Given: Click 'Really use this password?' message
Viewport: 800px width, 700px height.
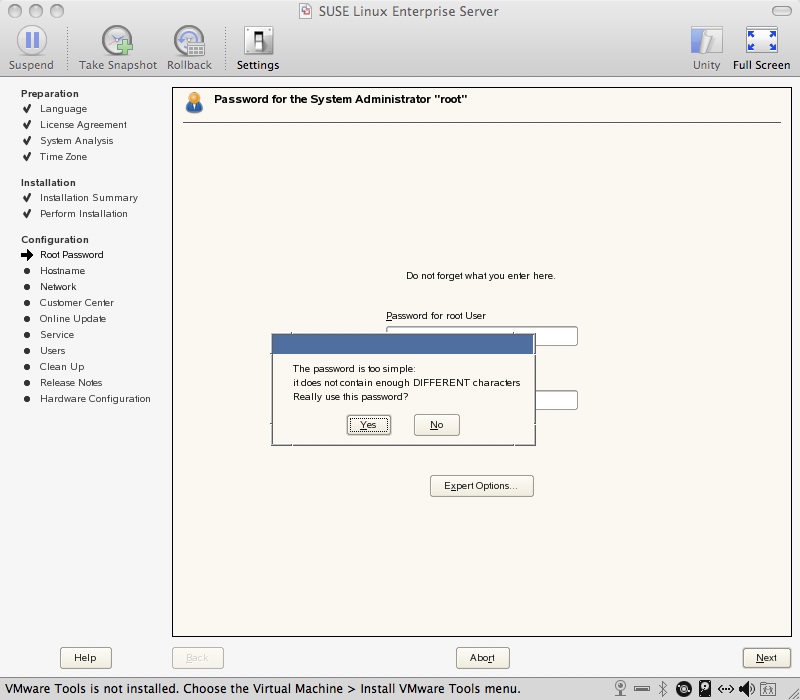Looking at the screenshot, I should 351,397.
